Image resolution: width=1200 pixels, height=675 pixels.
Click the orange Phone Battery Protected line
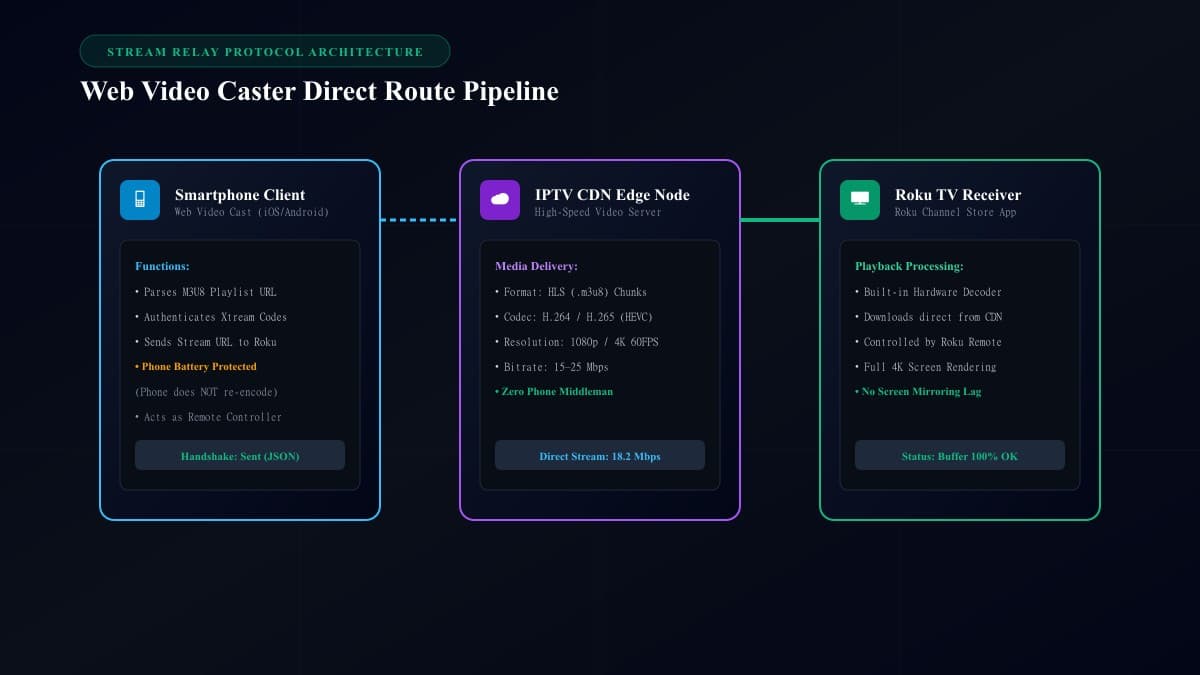pyautogui.click(x=196, y=367)
